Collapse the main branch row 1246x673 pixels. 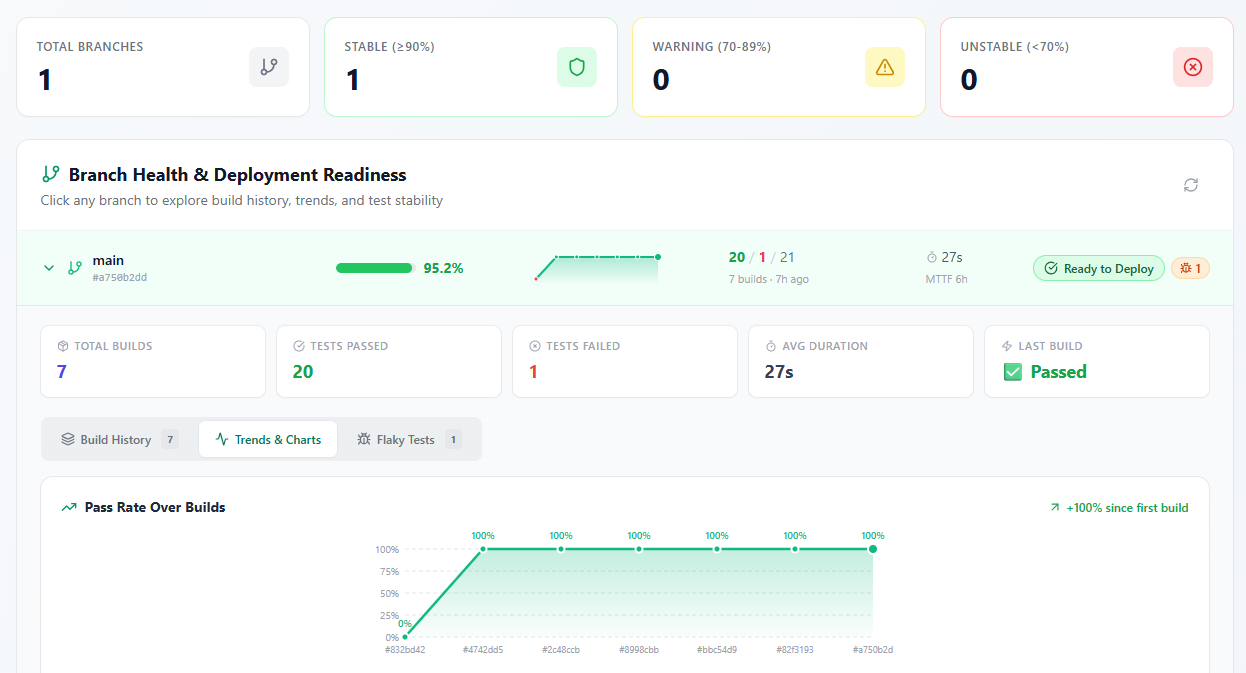(48, 267)
